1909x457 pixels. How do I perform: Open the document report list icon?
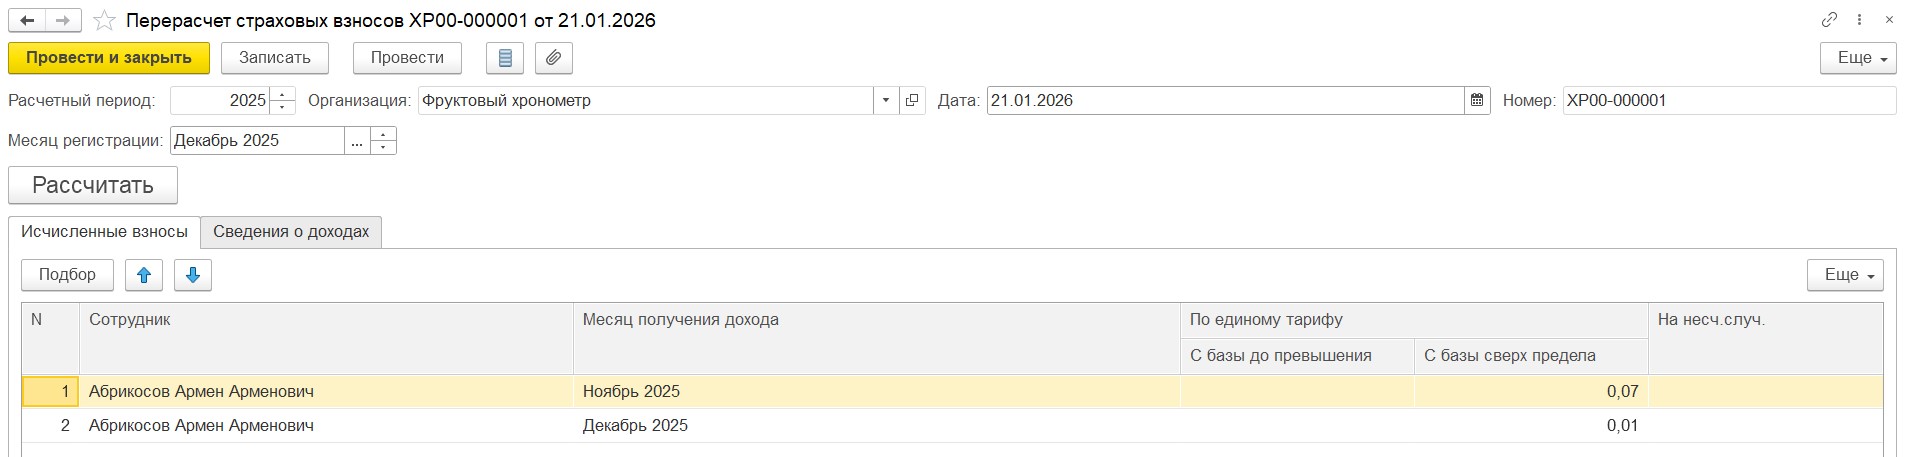[x=505, y=58]
